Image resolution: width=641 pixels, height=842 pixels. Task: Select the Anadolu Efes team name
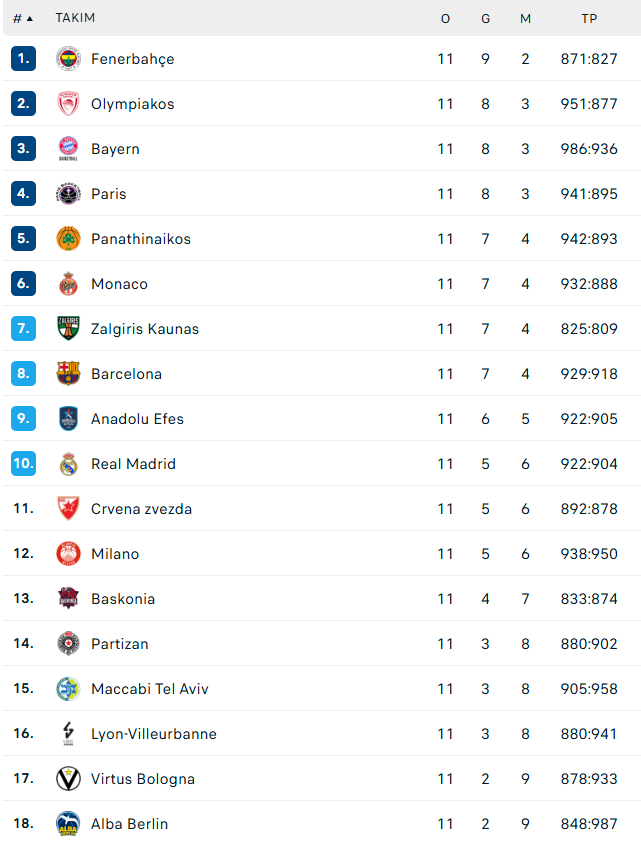[x=137, y=419]
